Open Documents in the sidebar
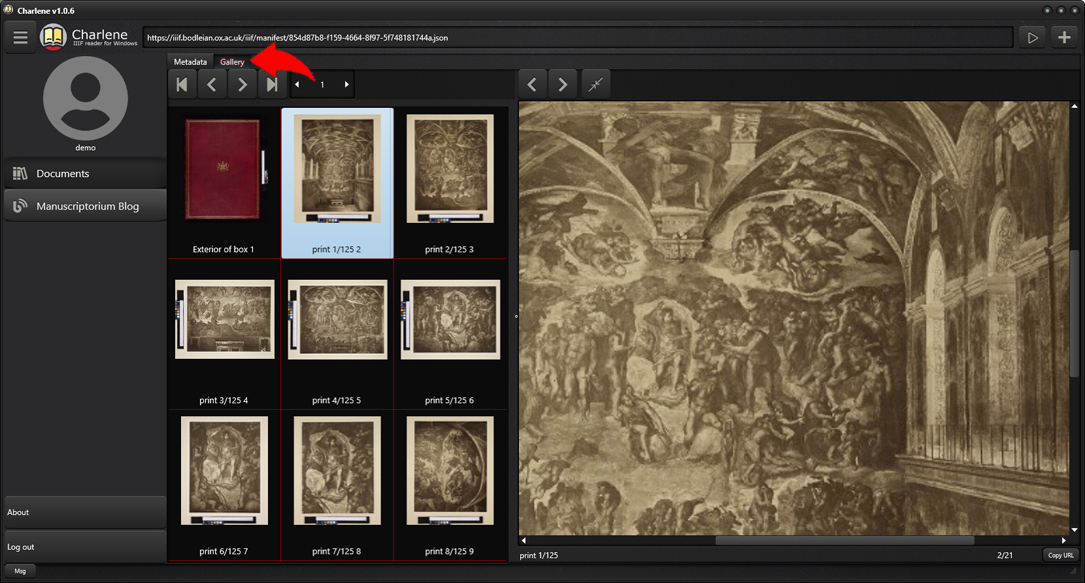1085x583 pixels. tap(85, 174)
